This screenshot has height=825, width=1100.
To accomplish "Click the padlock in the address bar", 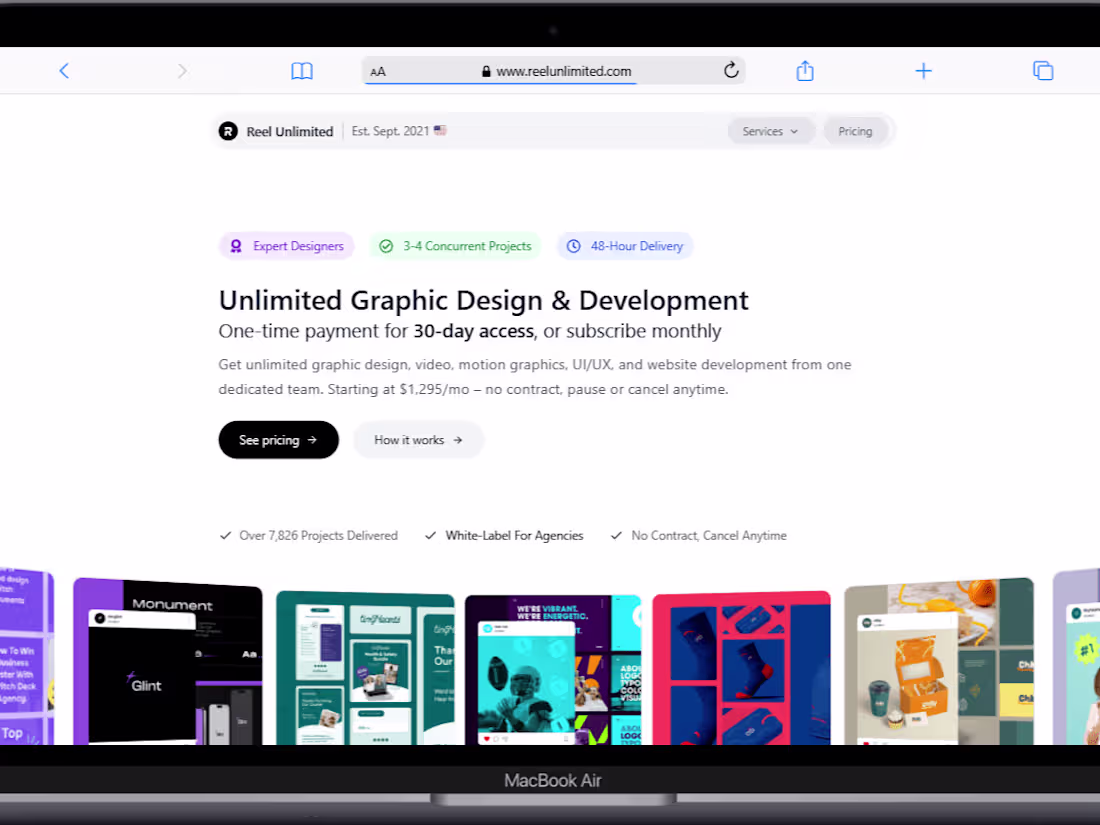I will click(488, 71).
